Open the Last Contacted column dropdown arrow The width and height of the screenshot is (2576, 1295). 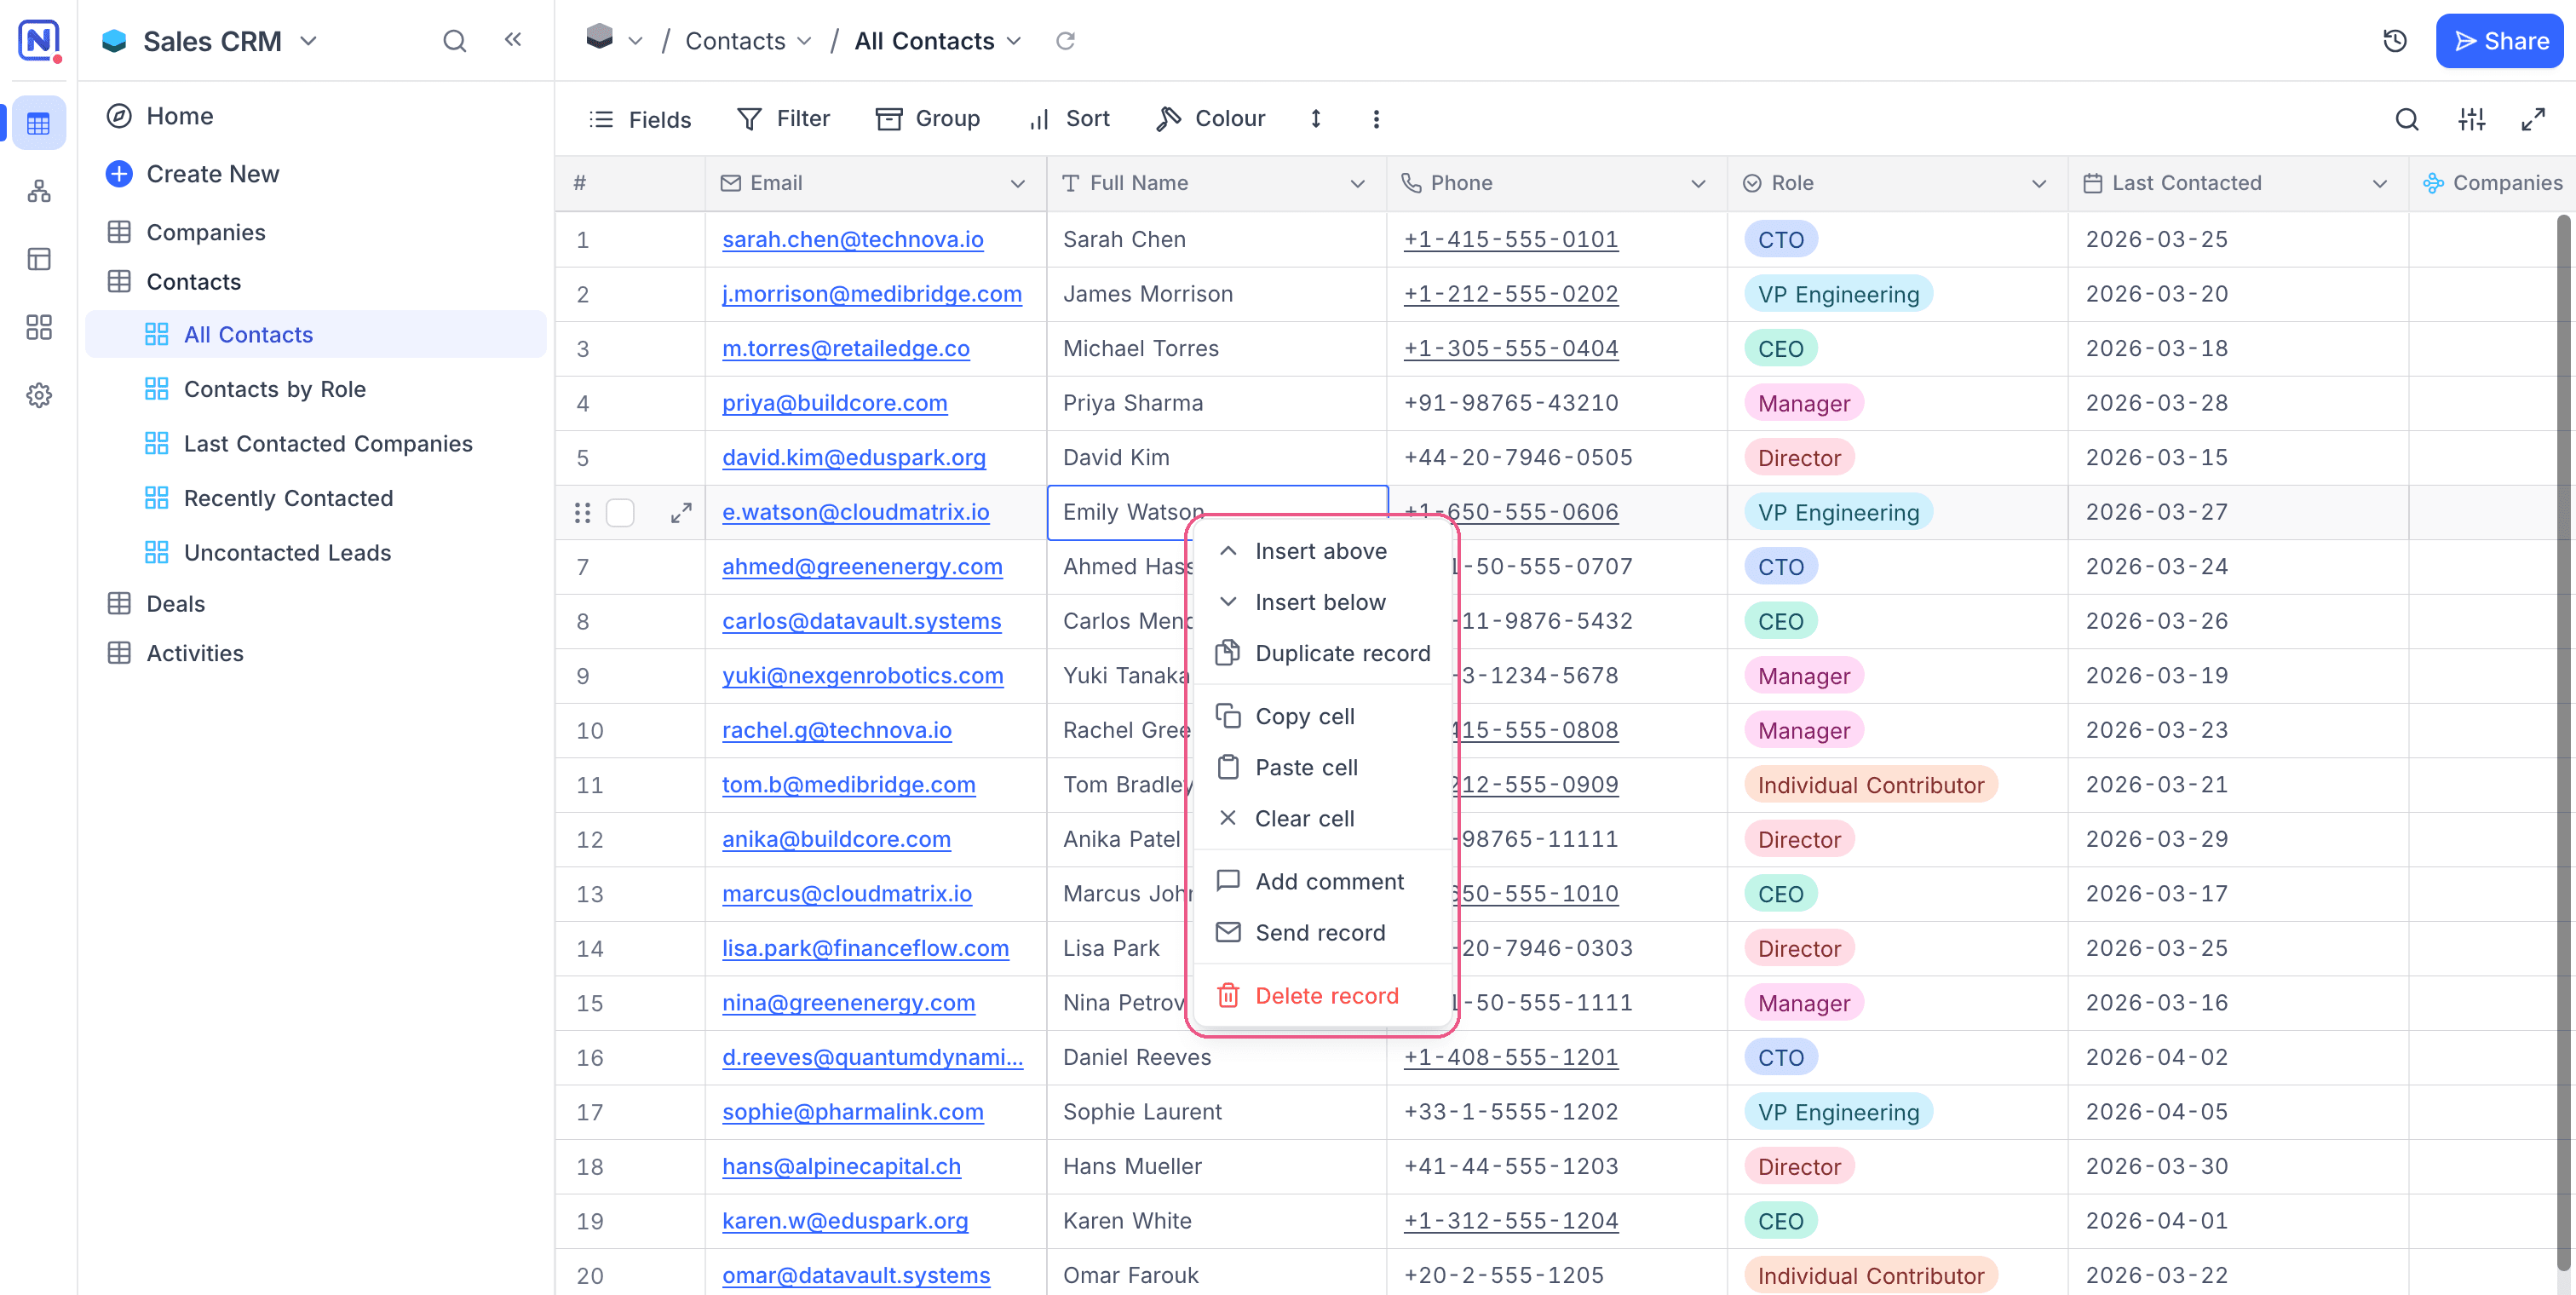coord(2380,183)
